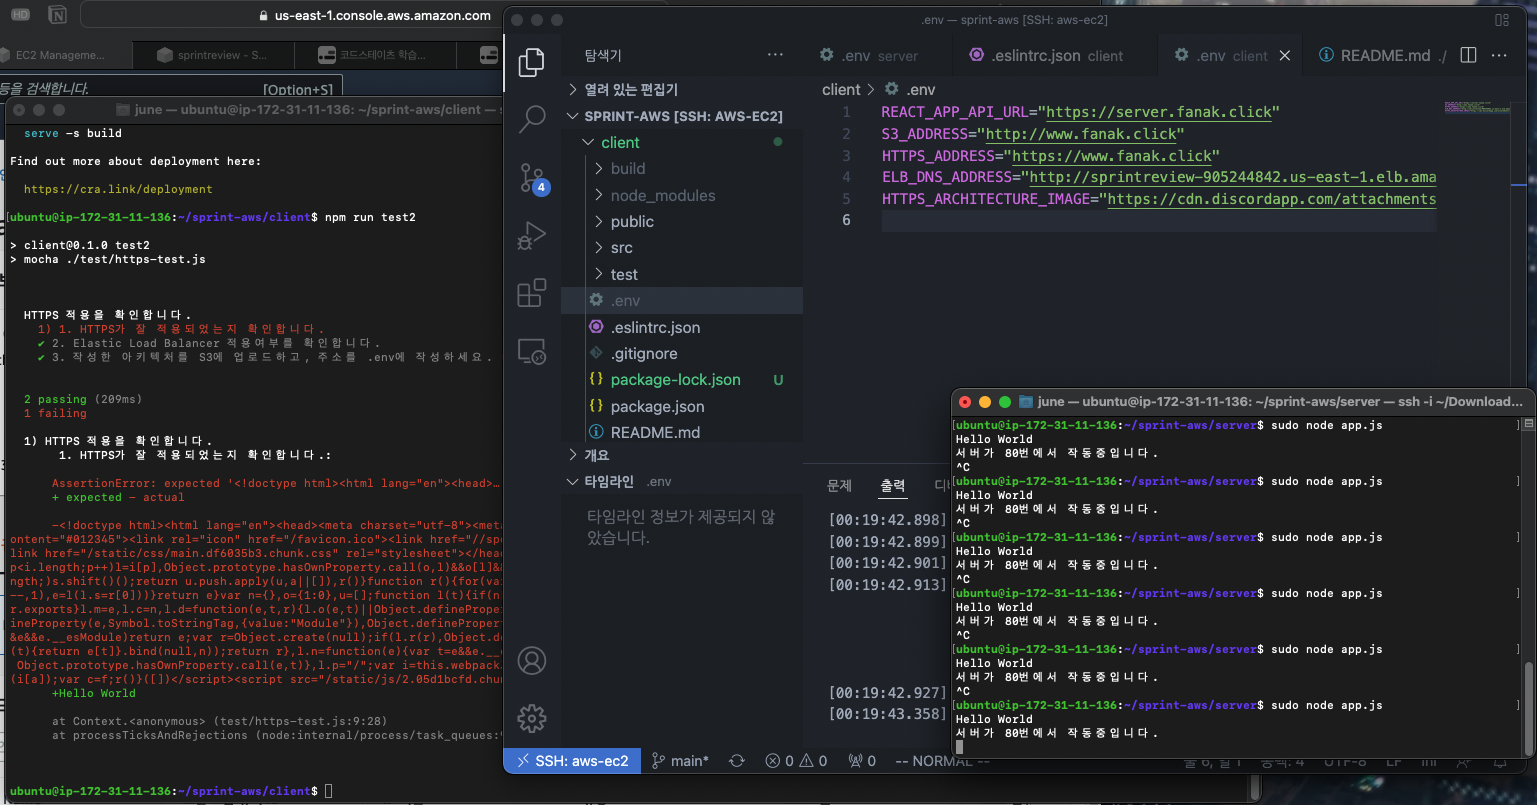Select the 출력 panel tab

point(893,485)
